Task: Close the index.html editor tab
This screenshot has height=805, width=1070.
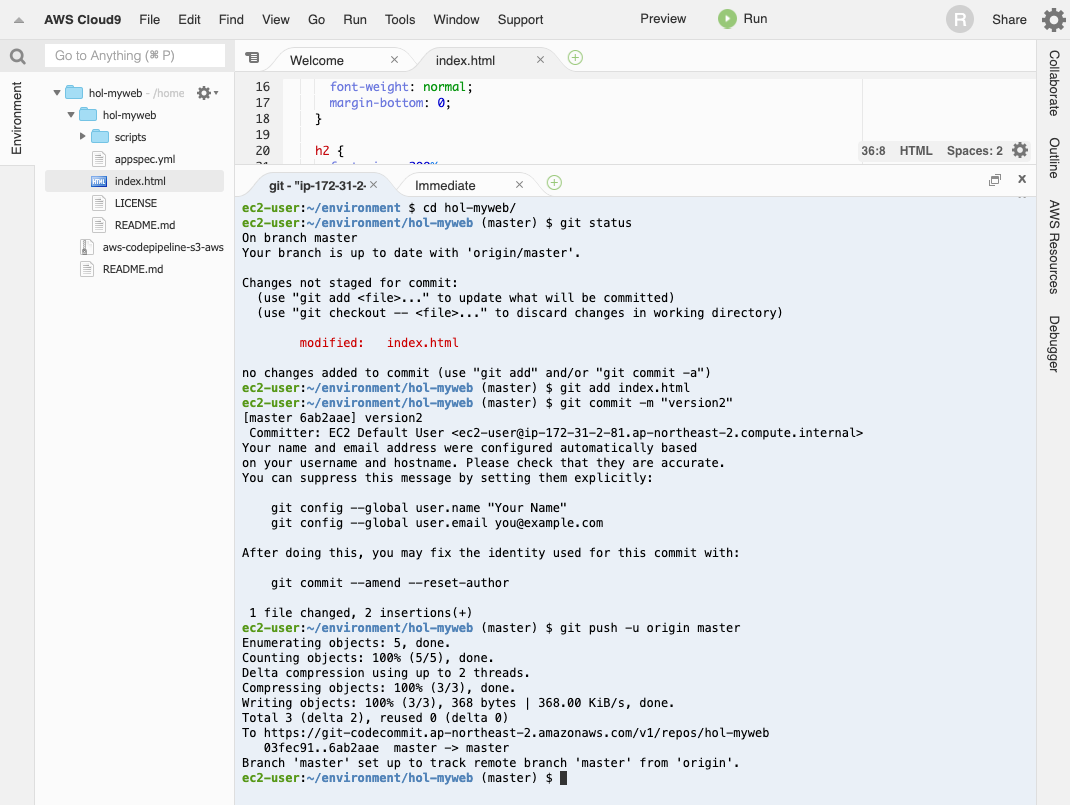Action: pyautogui.click(x=540, y=60)
